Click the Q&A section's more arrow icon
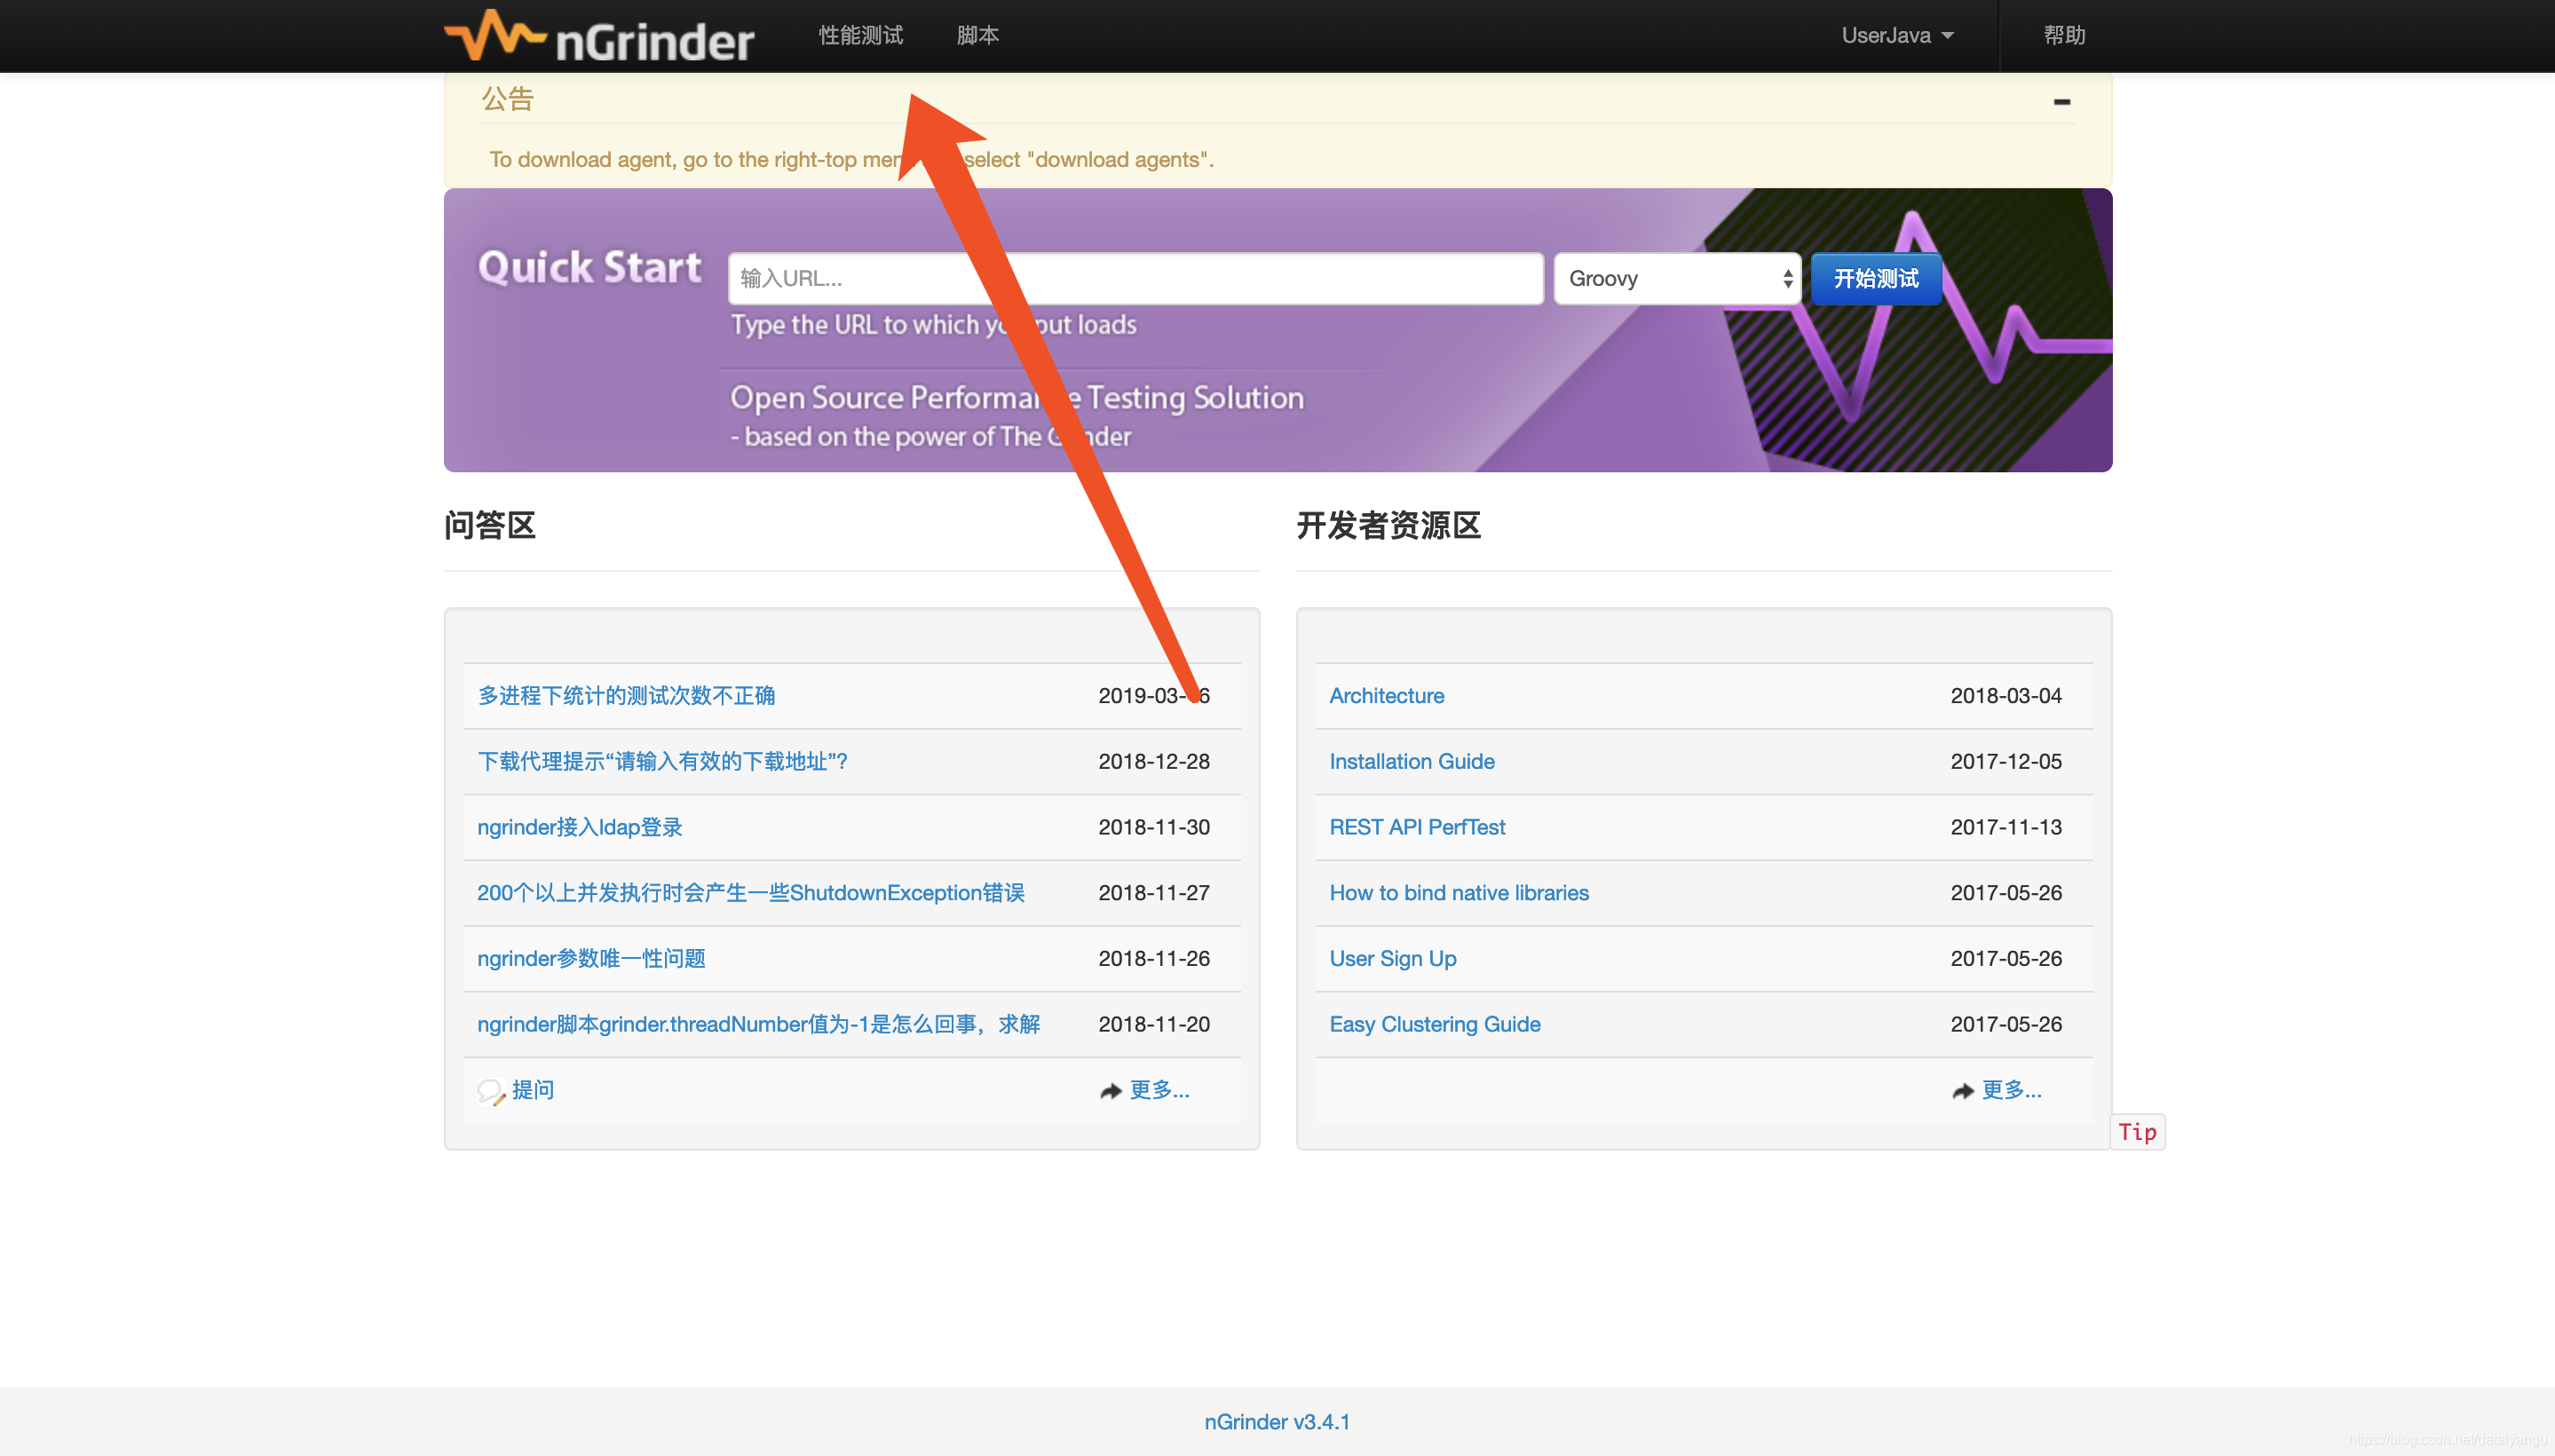Image resolution: width=2555 pixels, height=1456 pixels. [x=1110, y=1091]
